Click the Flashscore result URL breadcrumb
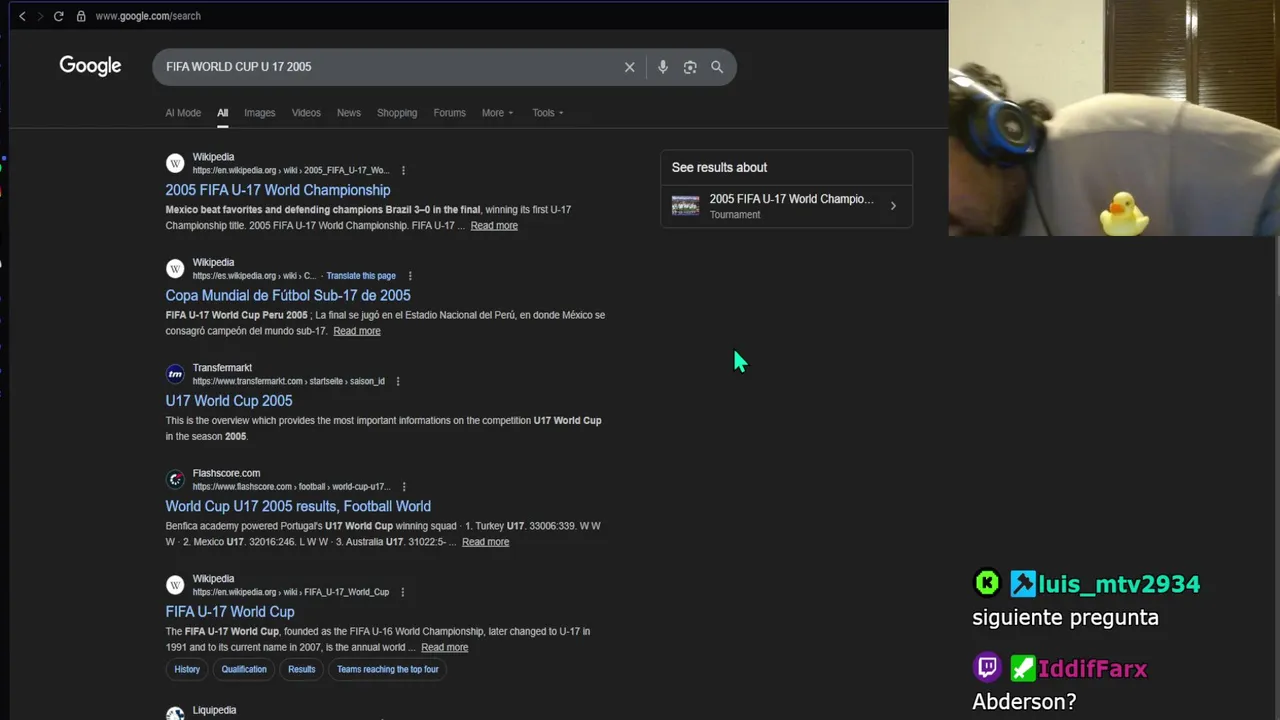Screen dimensions: 1280x720 tap(291, 487)
